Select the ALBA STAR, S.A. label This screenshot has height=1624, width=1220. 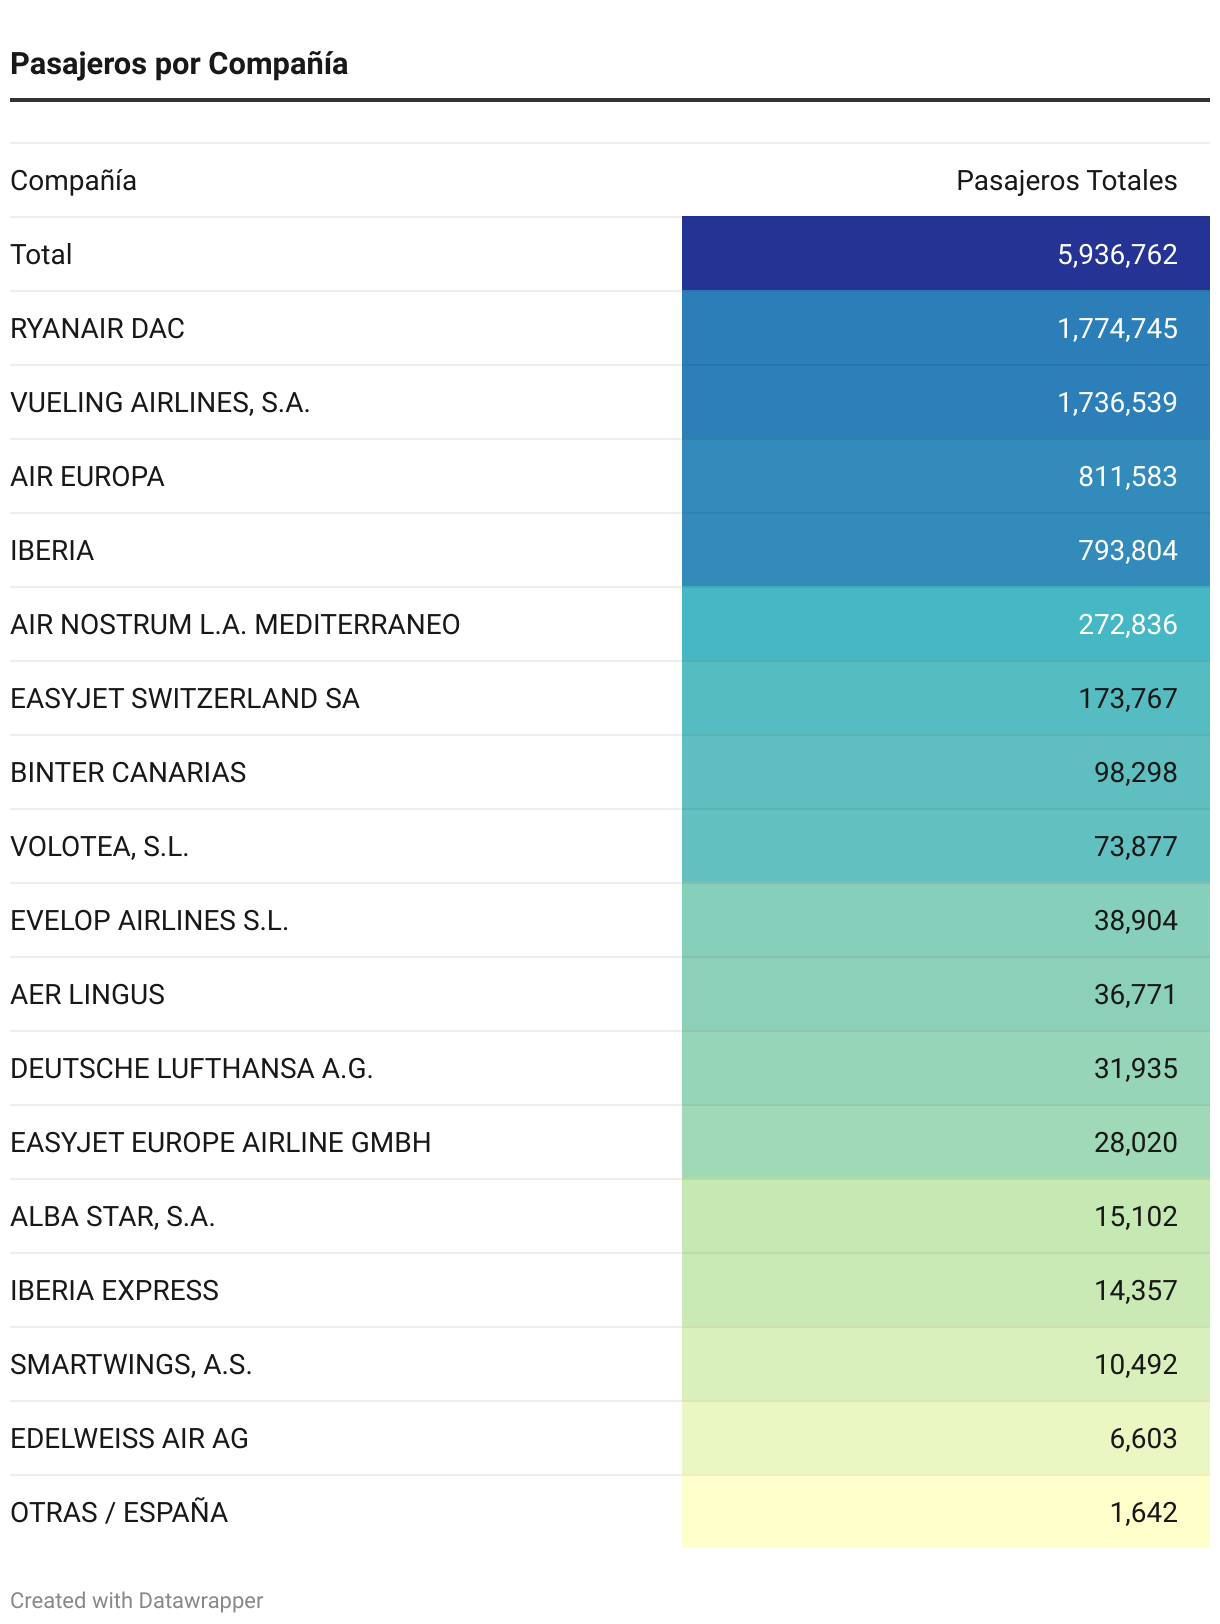click(x=113, y=1217)
